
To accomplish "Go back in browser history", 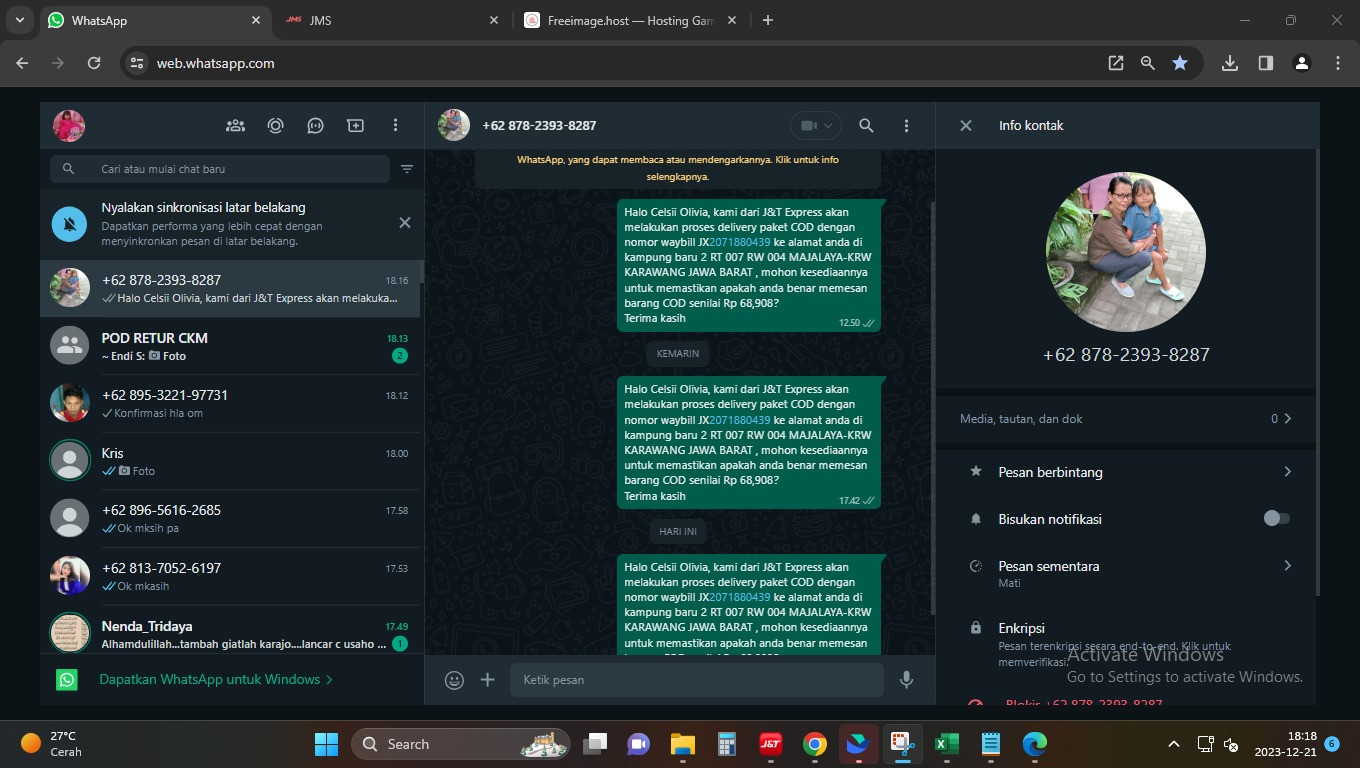I will click(x=22, y=63).
